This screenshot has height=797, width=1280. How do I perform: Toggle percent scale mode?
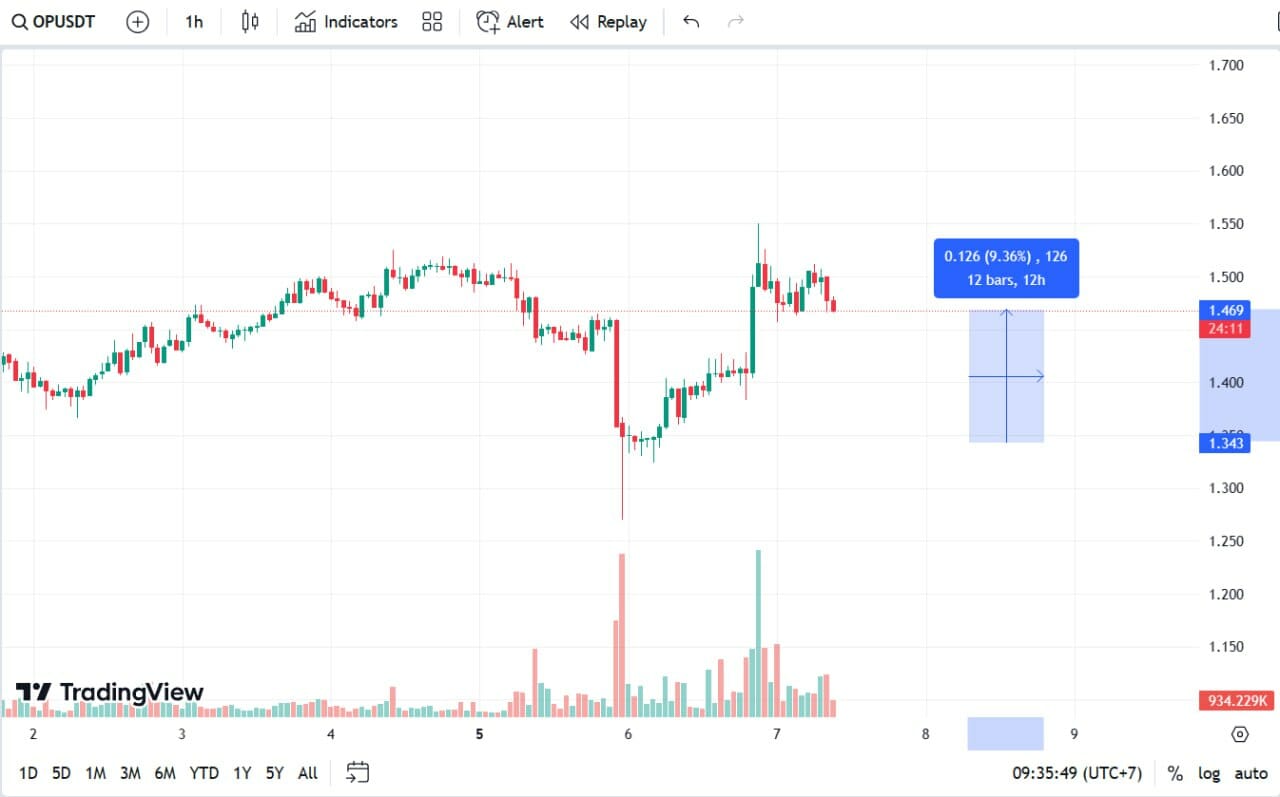(x=1175, y=773)
